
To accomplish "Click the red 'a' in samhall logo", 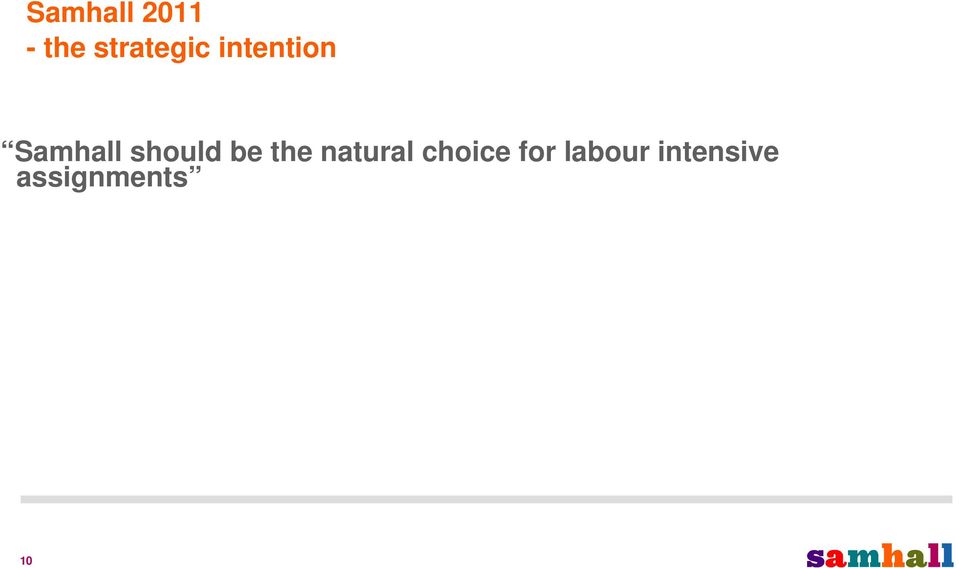I will (836, 558).
